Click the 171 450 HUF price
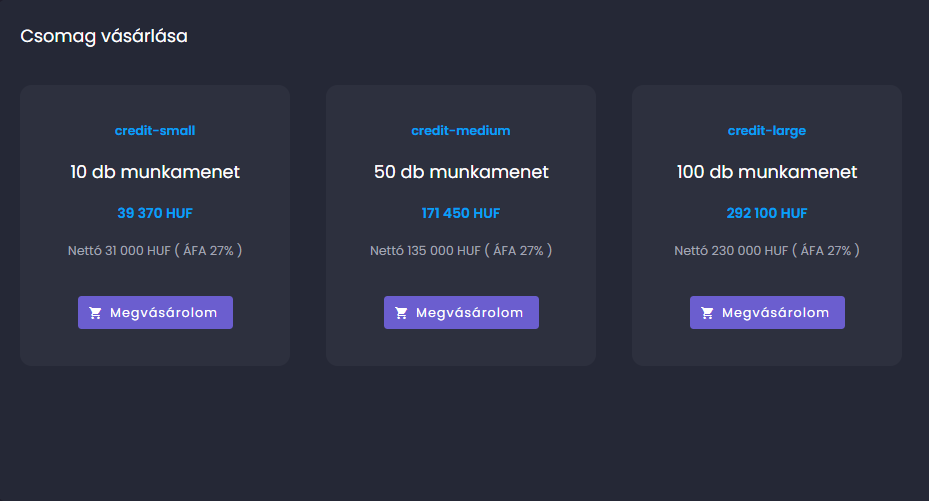The width and height of the screenshot is (929, 501). click(461, 213)
